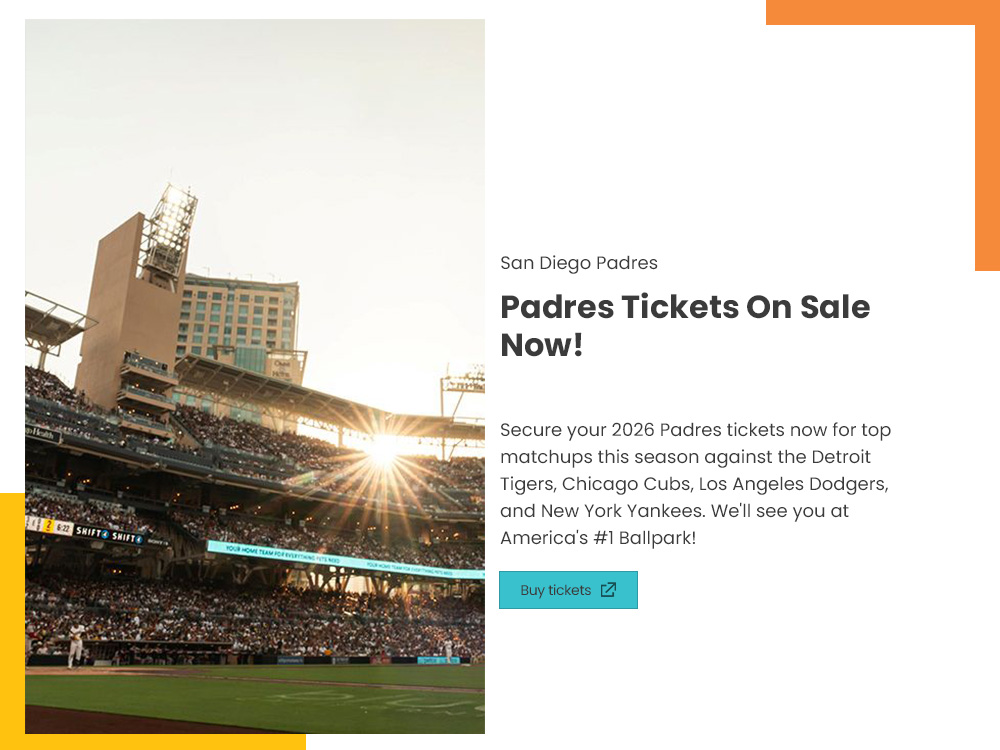This screenshot has width=1000, height=750.
Task: Click the tall hotel building in the photo
Action: tap(240, 315)
